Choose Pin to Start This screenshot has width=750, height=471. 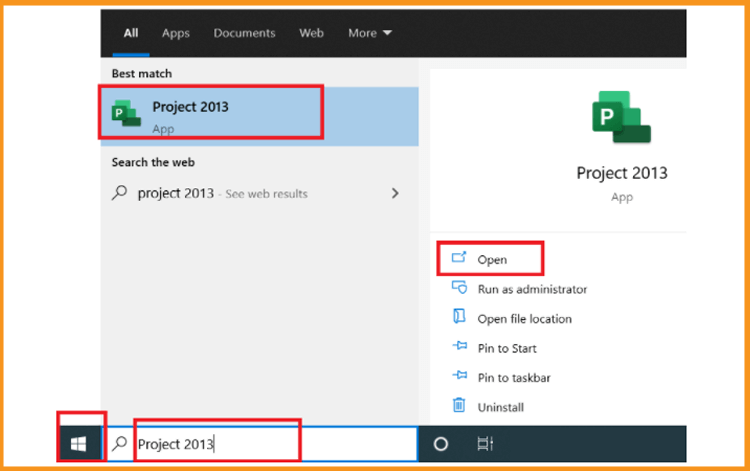pos(507,349)
